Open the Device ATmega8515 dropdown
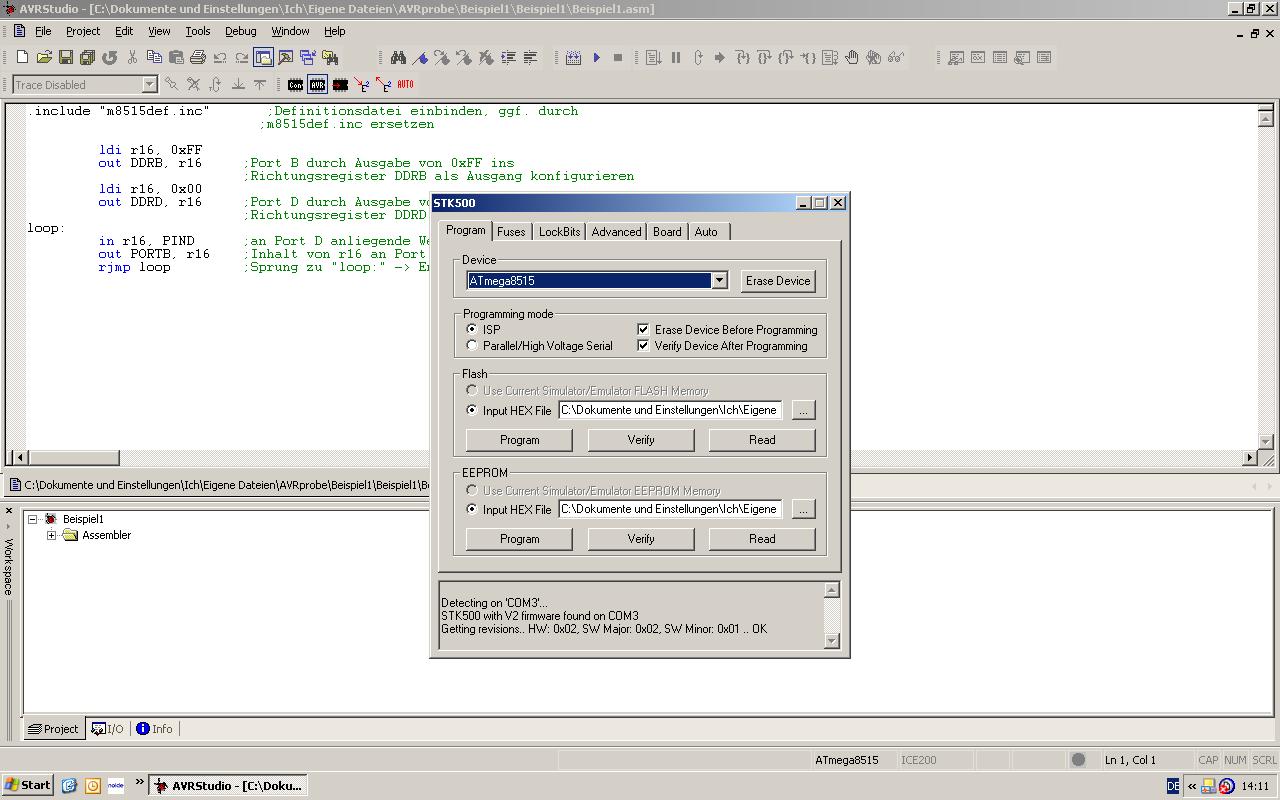 (719, 281)
